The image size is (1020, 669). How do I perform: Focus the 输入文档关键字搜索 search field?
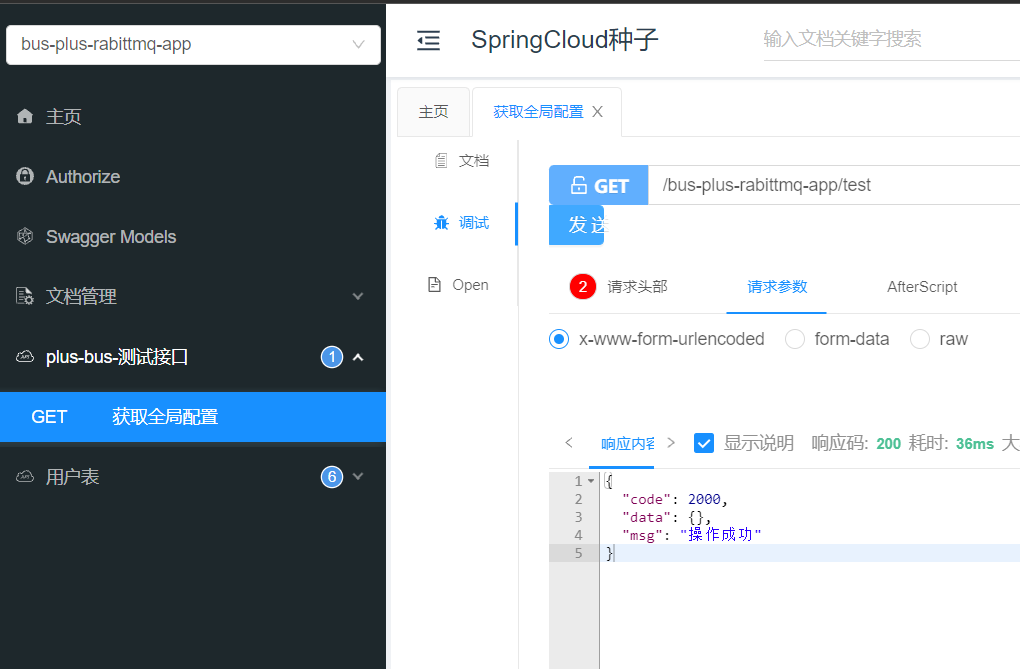[x=891, y=39]
